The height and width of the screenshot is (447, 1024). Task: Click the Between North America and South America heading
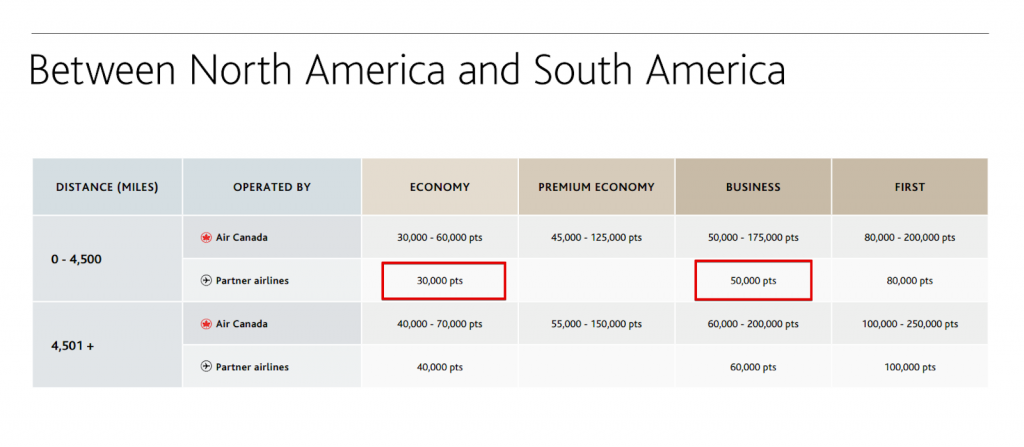[407, 70]
